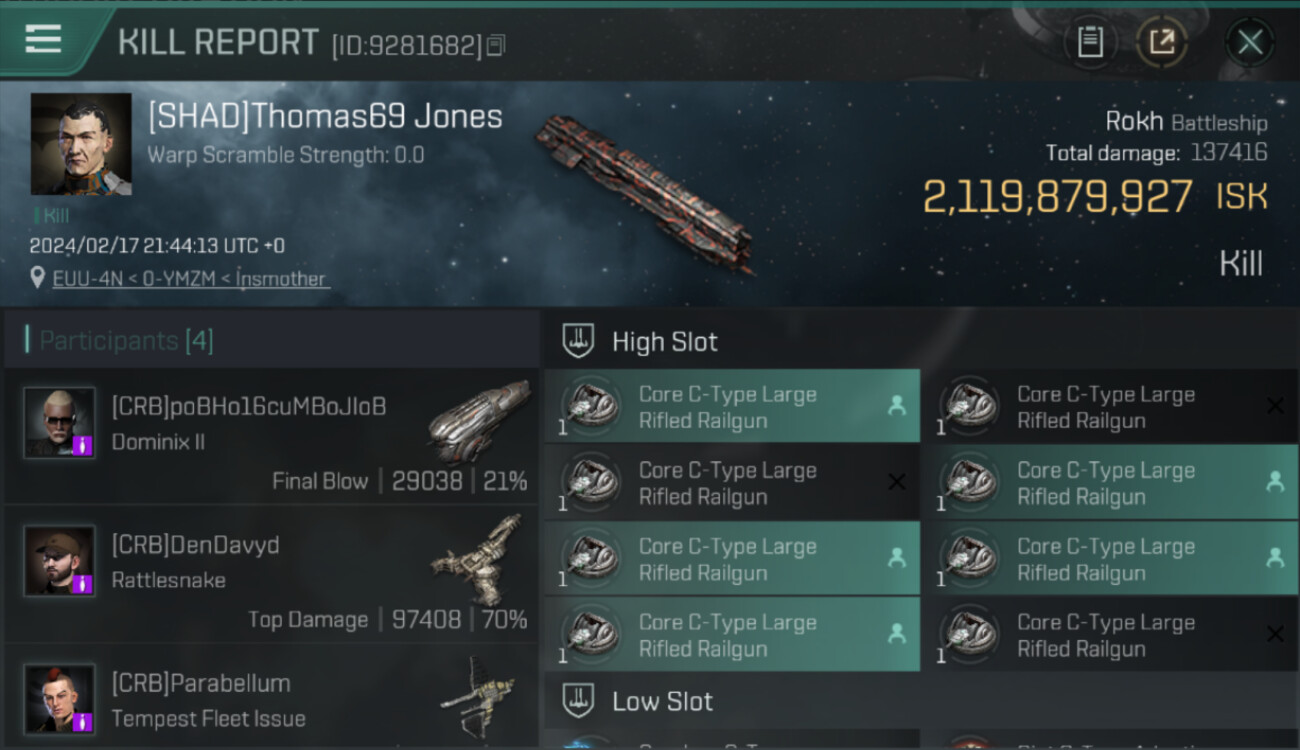View the Rokh battleship image

pyautogui.click(x=645, y=192)
